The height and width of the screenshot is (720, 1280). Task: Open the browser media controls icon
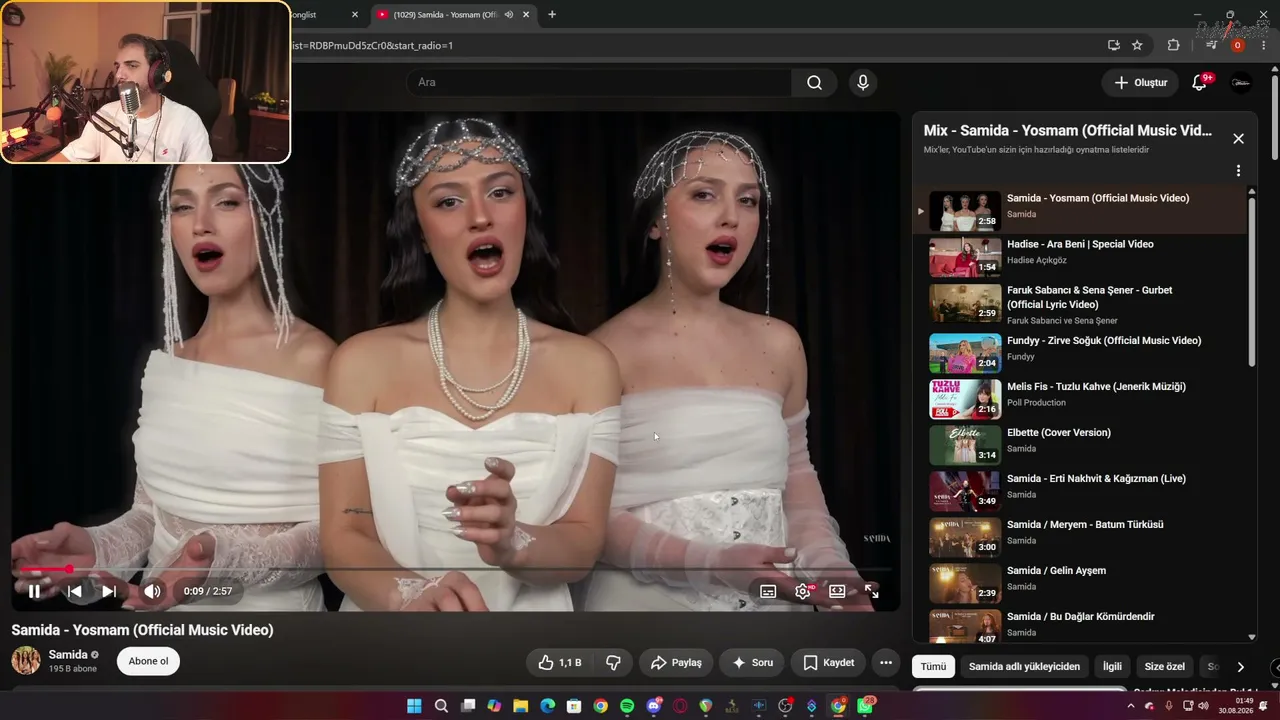click(x=1211, y=45)
